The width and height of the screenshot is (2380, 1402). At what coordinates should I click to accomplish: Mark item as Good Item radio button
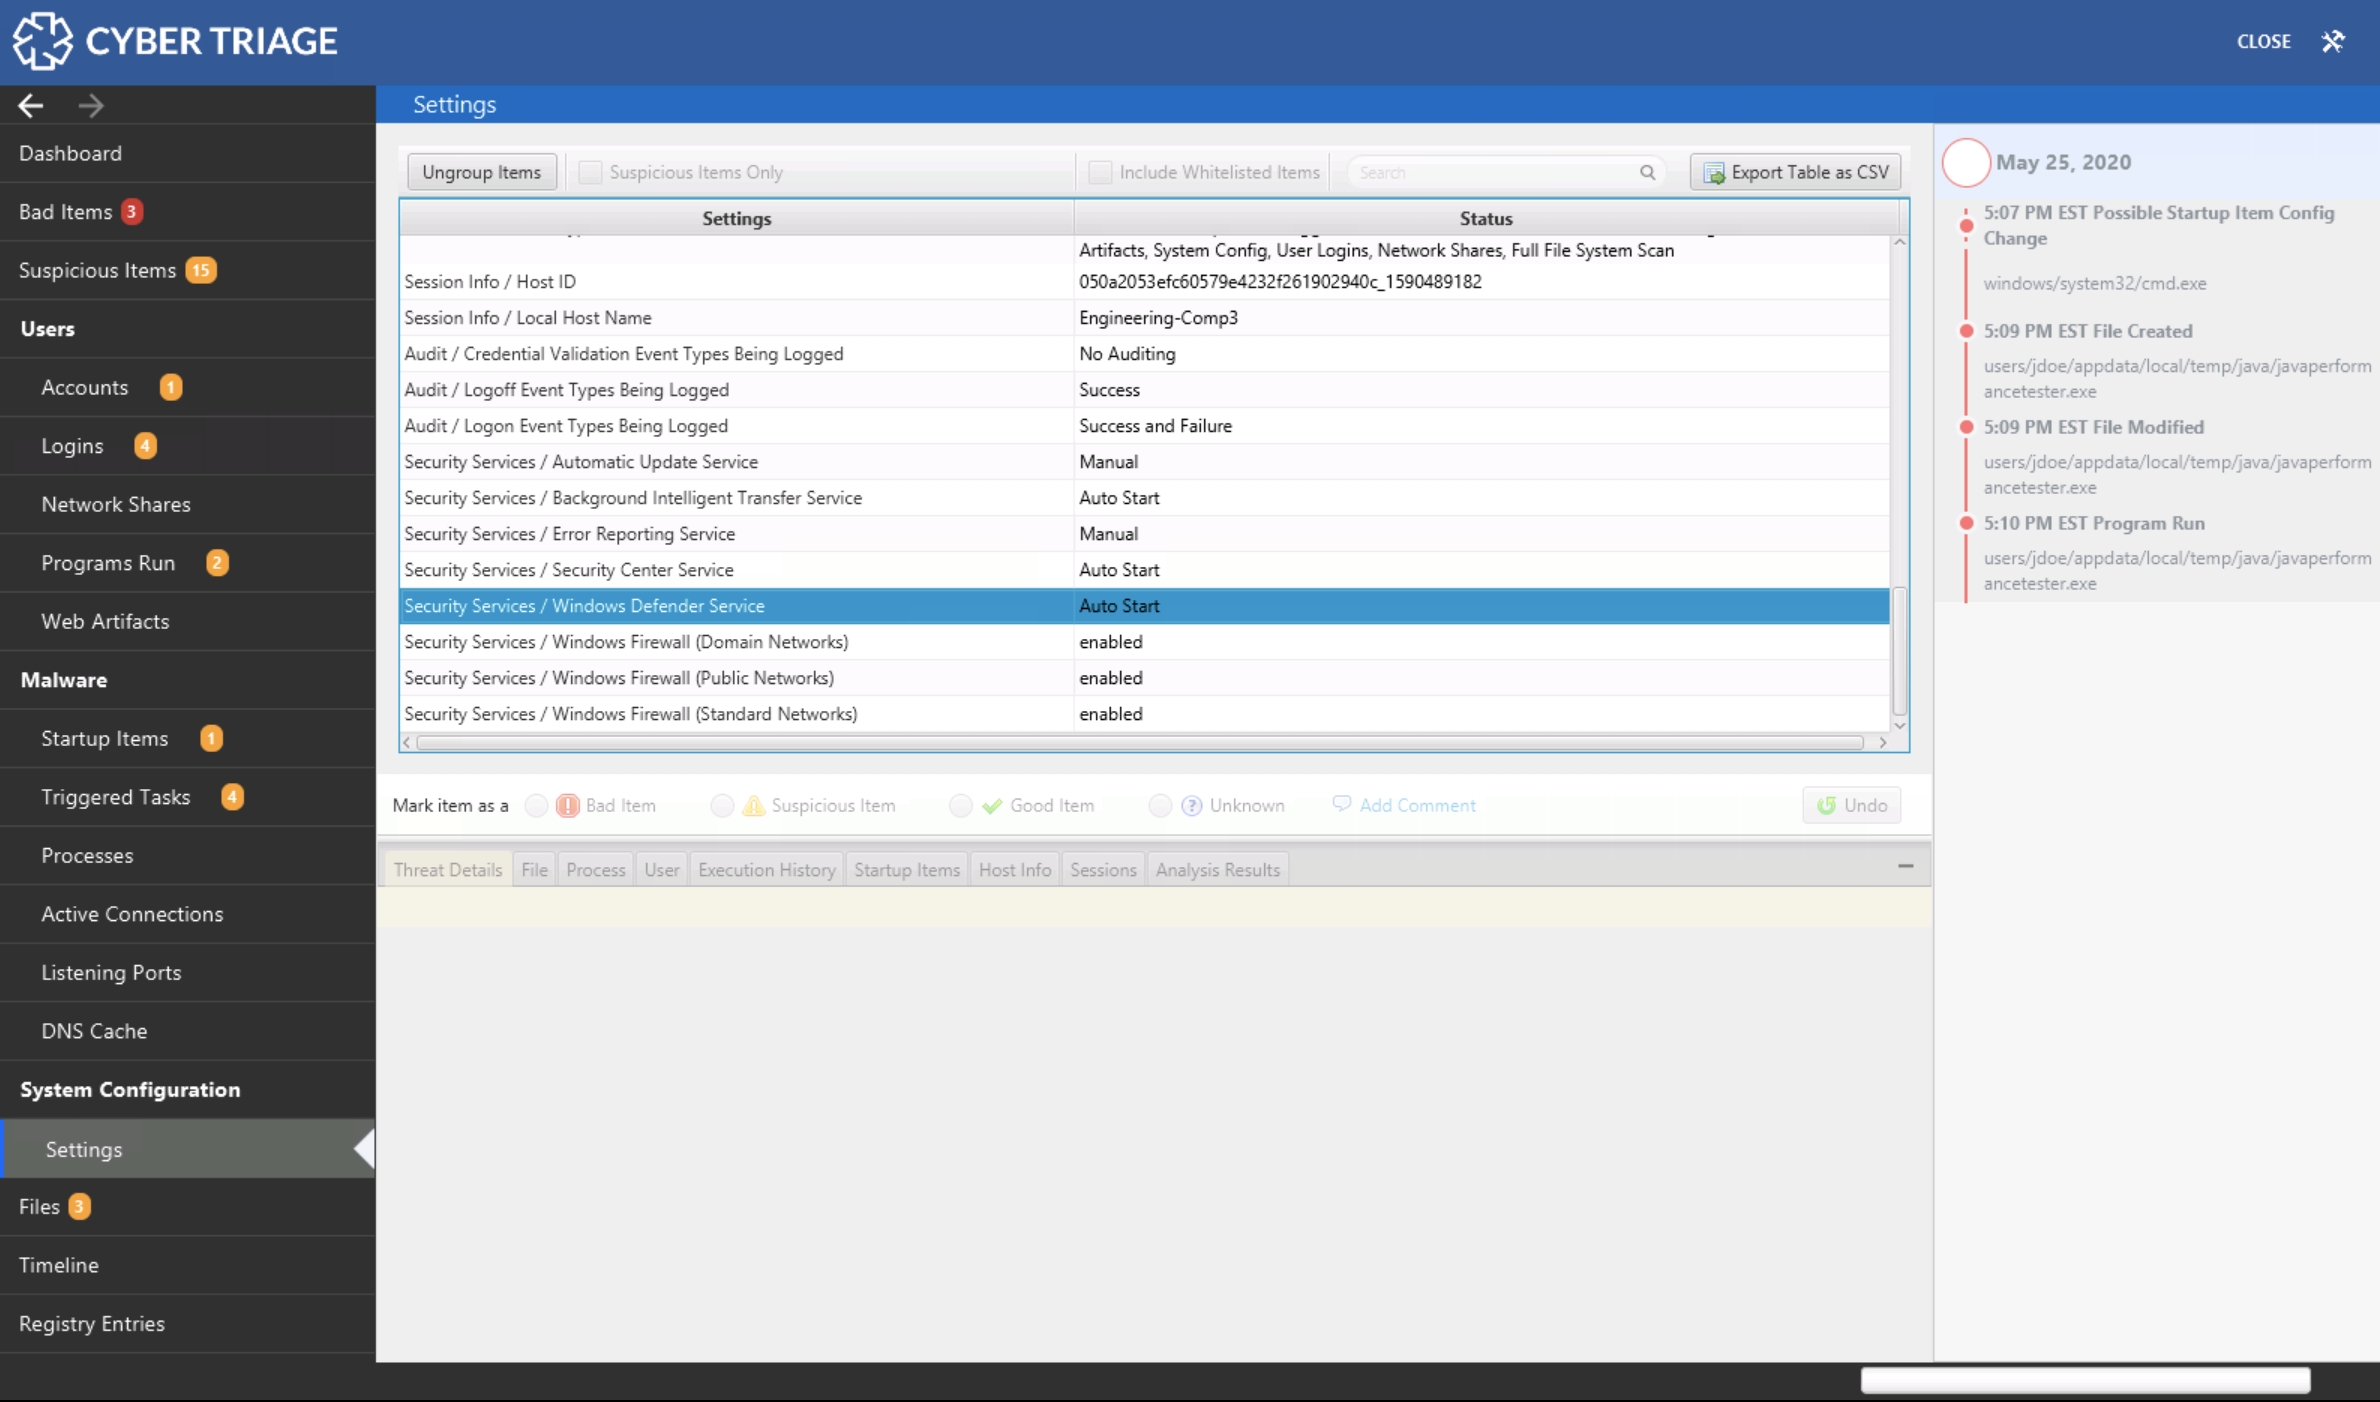[x=960, y=805]
